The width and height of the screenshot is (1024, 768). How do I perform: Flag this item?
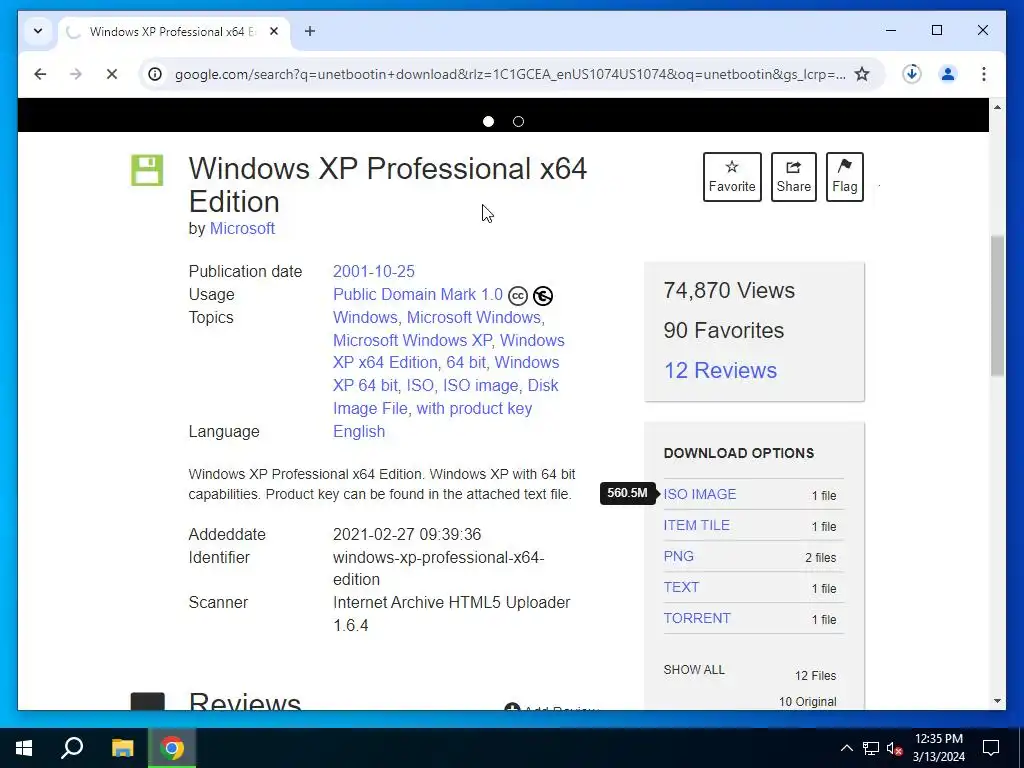pos(844,177)
